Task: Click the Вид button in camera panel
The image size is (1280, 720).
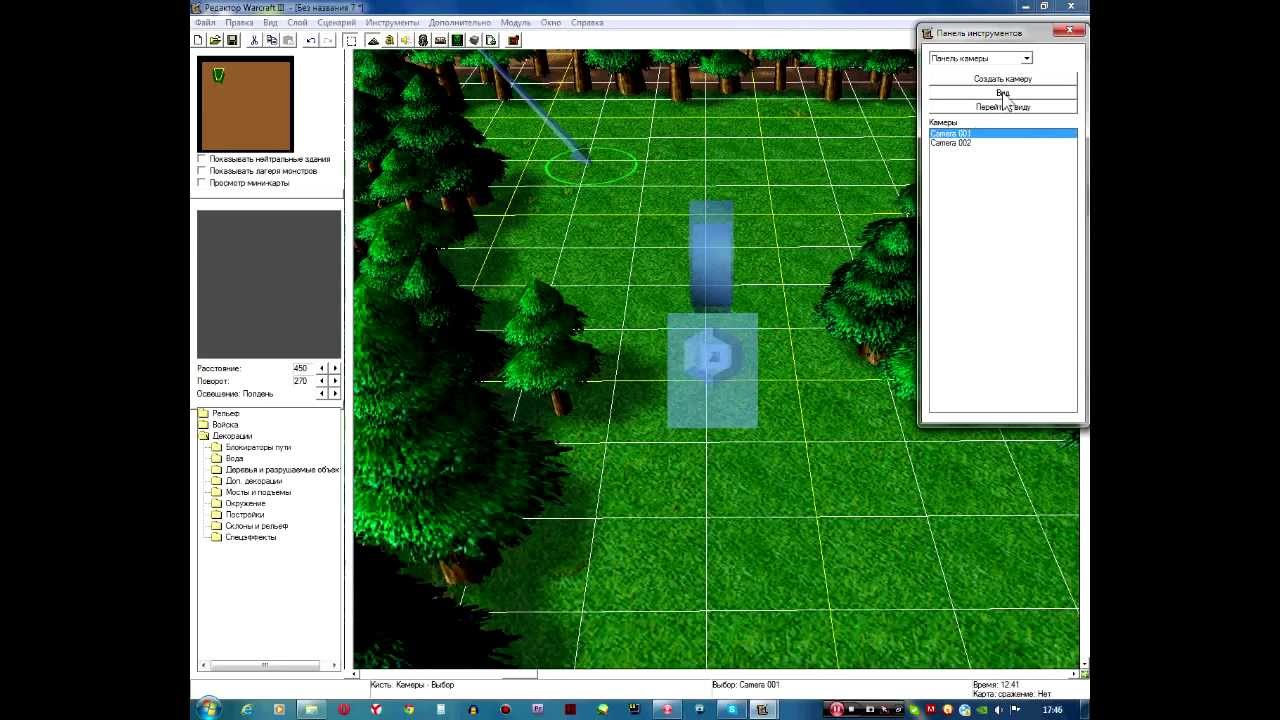Action: coord(1003,93)
